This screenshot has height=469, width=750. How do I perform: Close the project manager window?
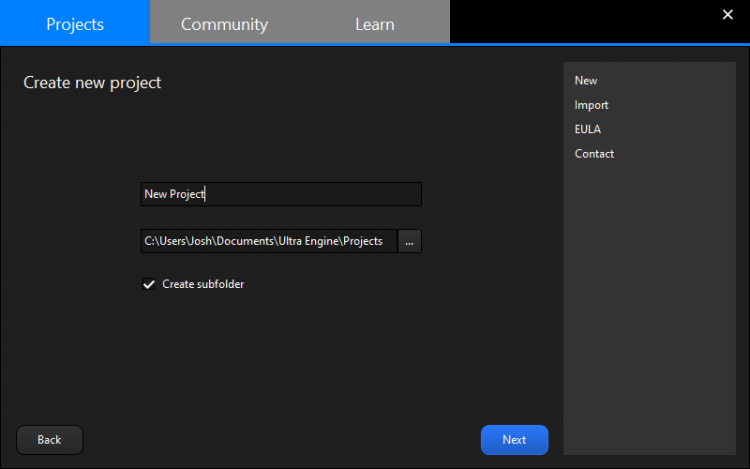[x=727, y=14]
